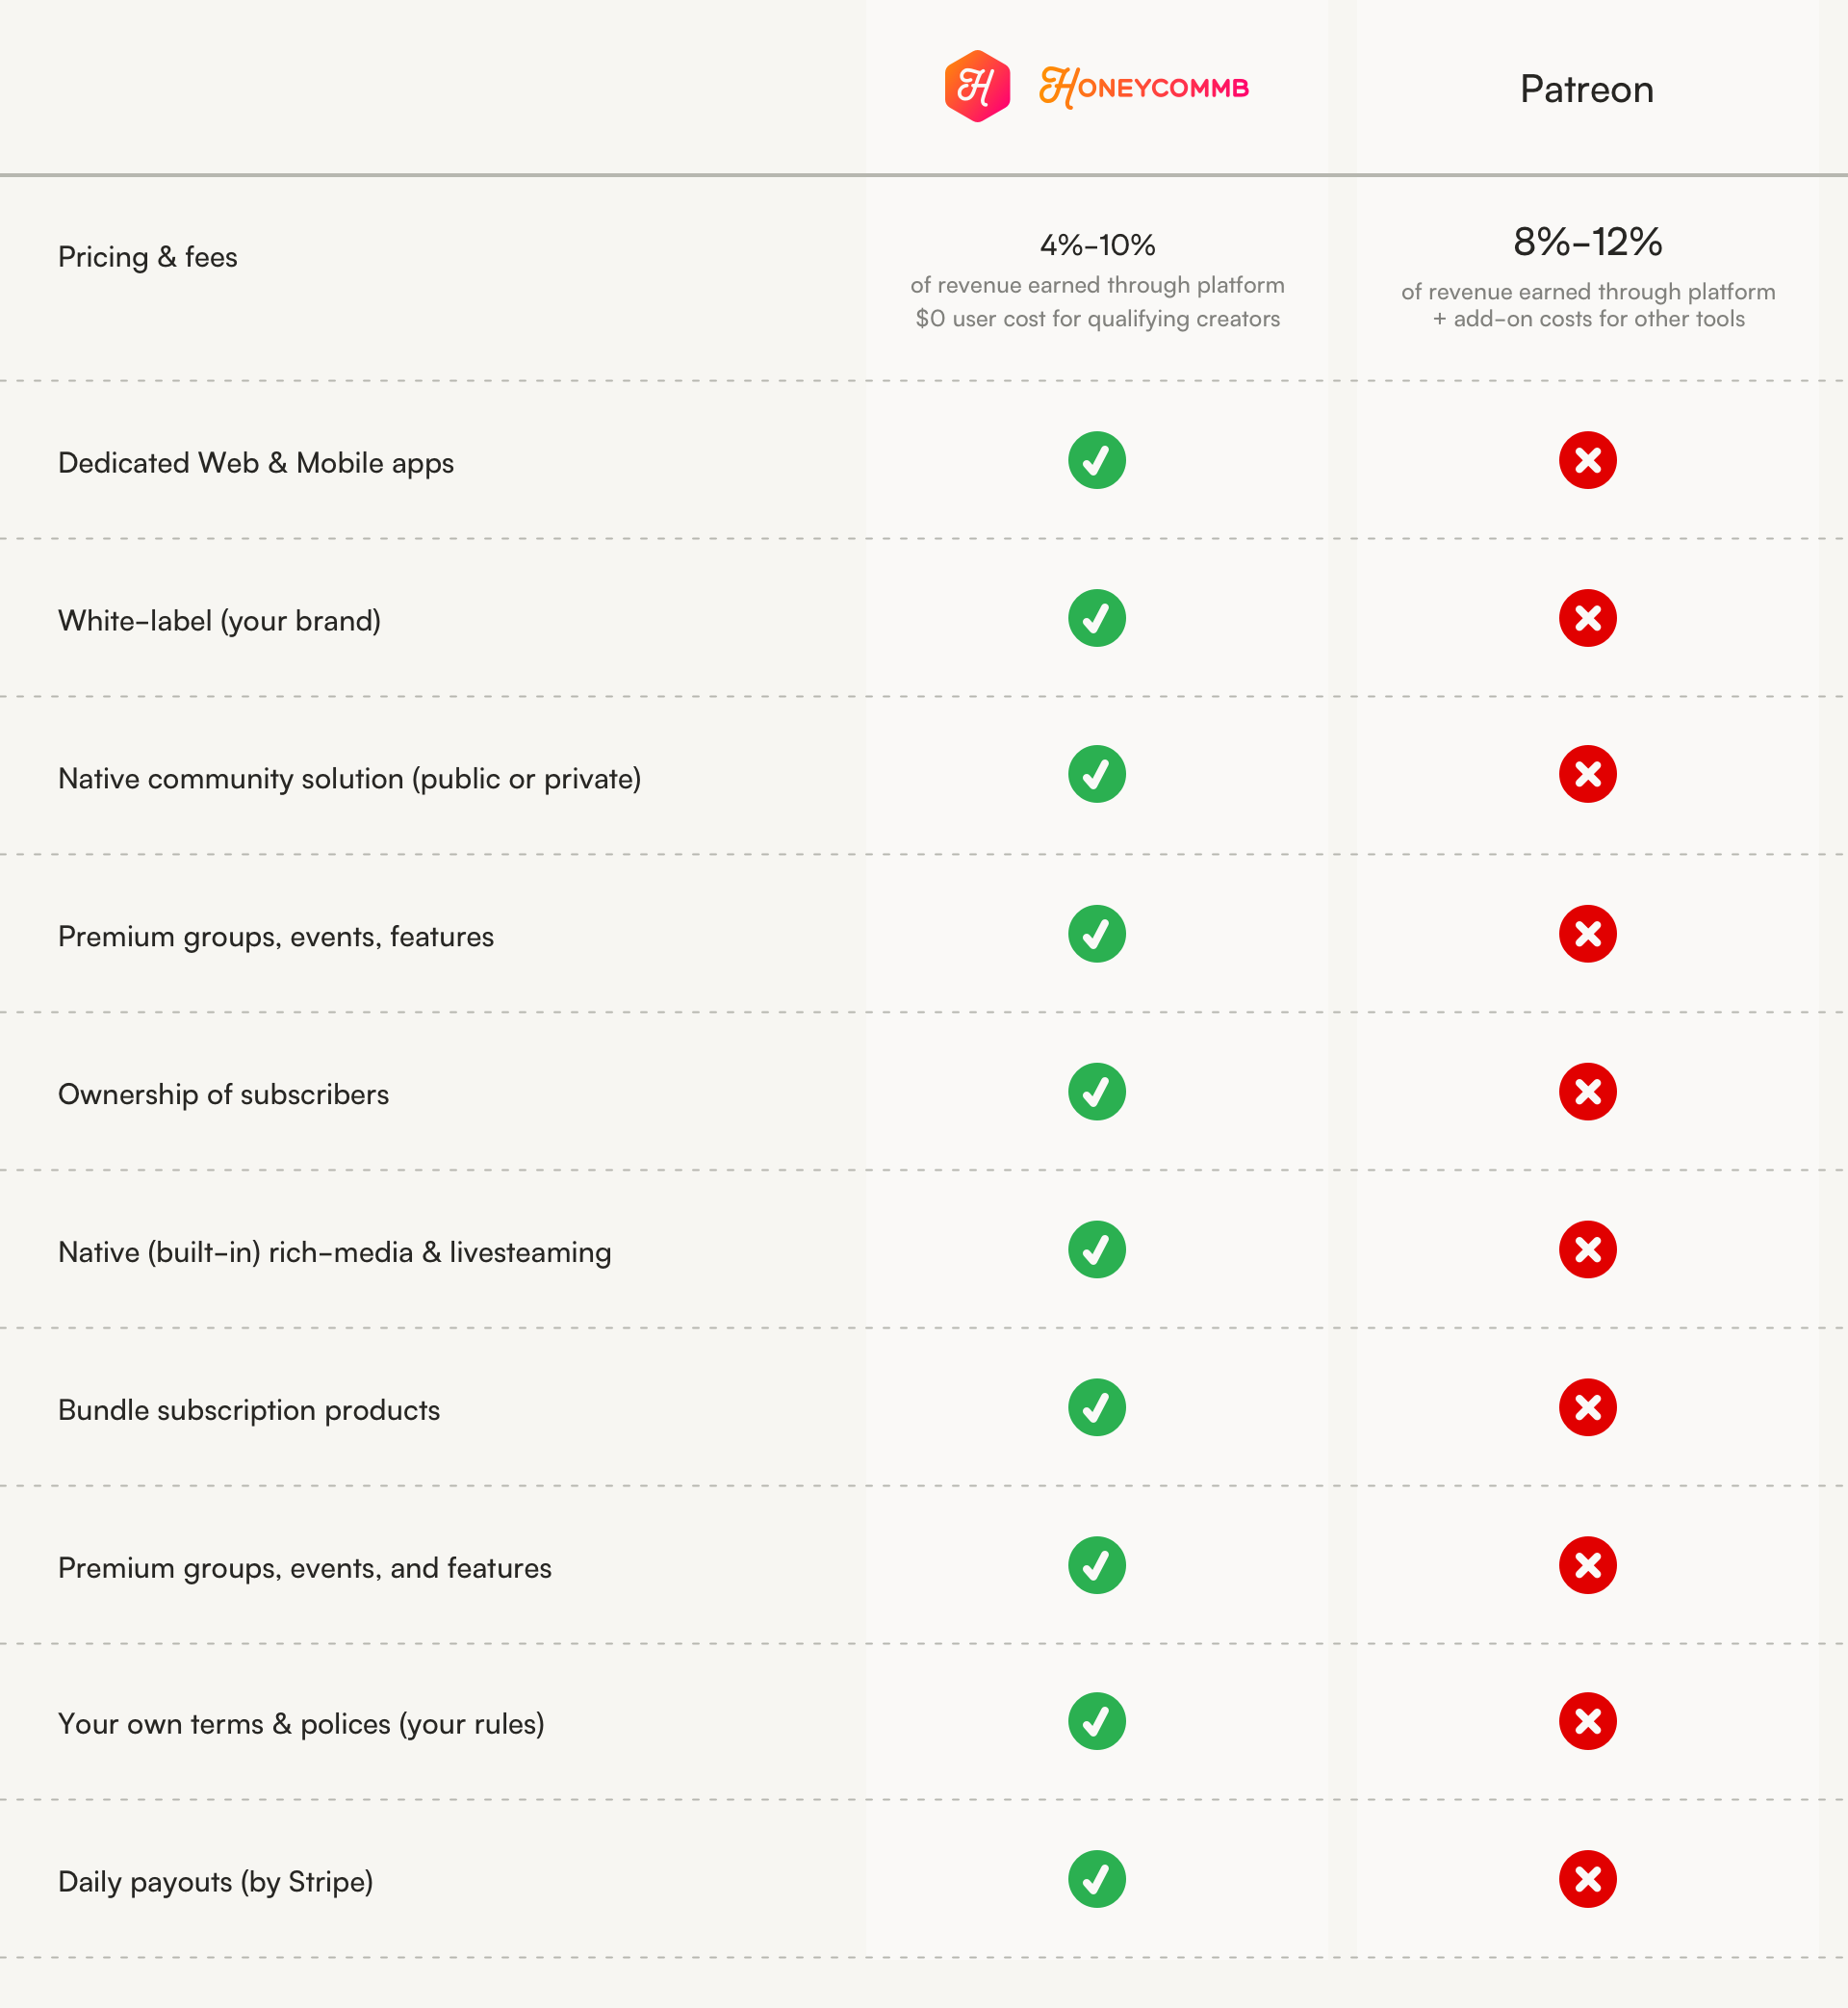Viewport: 1848px width, 2008px height.
Task: Click the Patreon column heading
Action: pyautogui.click(x=1587, y=89)
